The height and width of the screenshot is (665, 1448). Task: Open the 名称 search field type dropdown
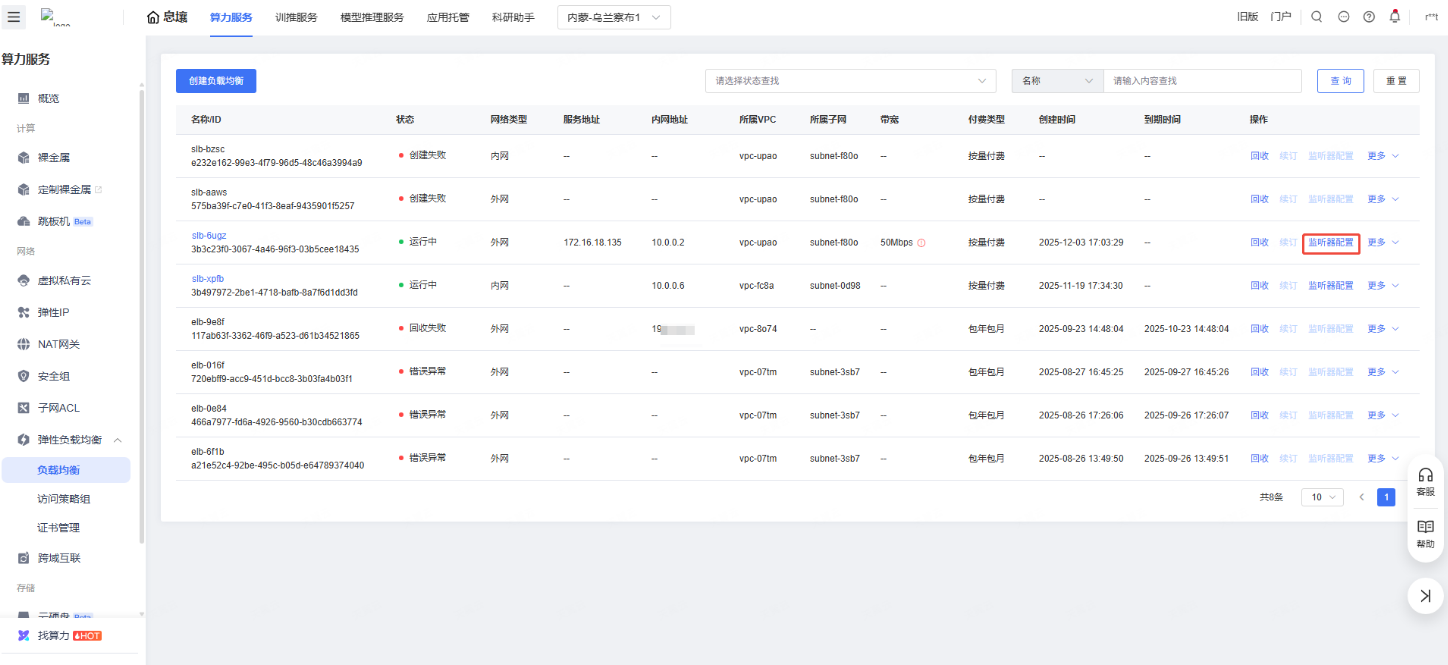1057,81
